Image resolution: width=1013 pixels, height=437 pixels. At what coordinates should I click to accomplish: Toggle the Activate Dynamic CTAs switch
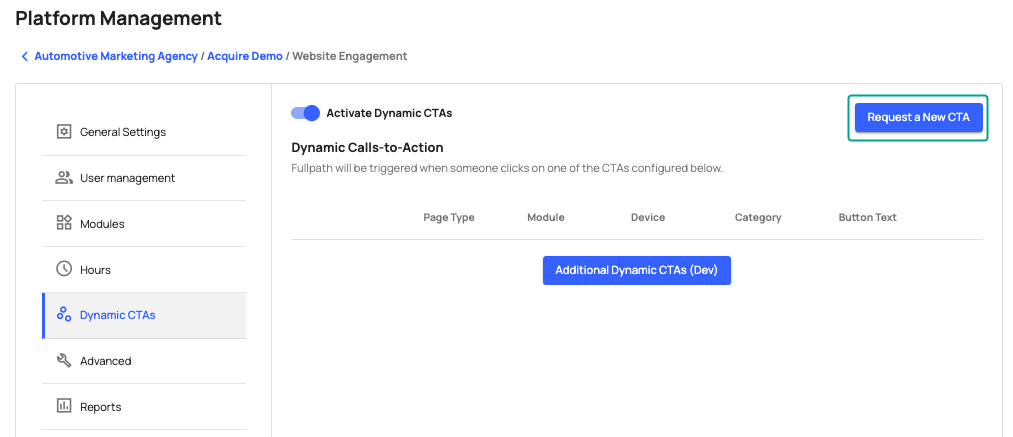pyautogui.click(x=305, y=113)
